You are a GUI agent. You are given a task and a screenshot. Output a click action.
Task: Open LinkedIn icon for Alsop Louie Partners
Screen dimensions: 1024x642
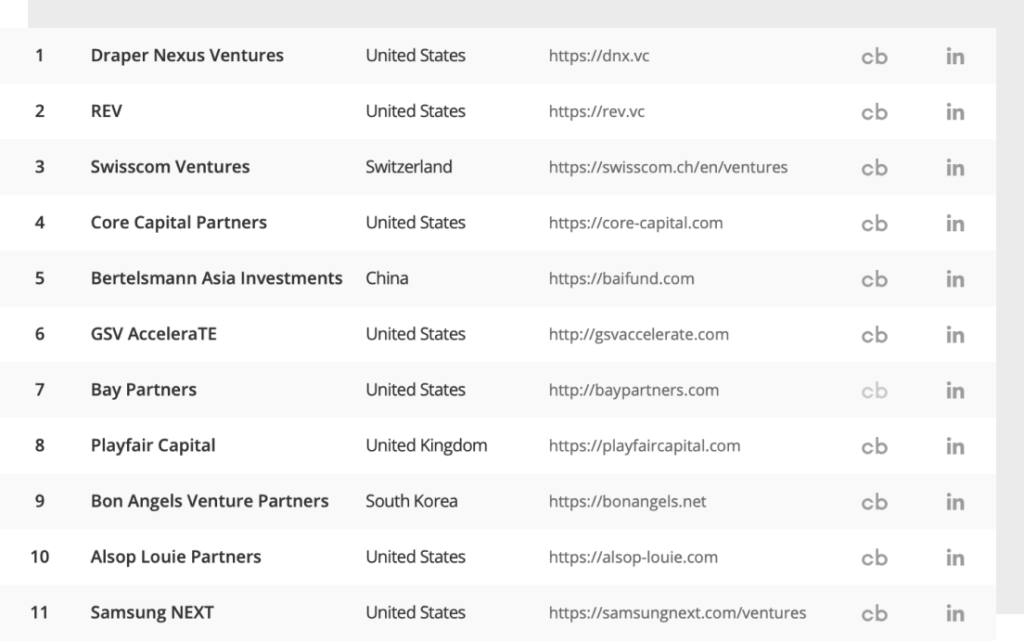click(955, 558)
